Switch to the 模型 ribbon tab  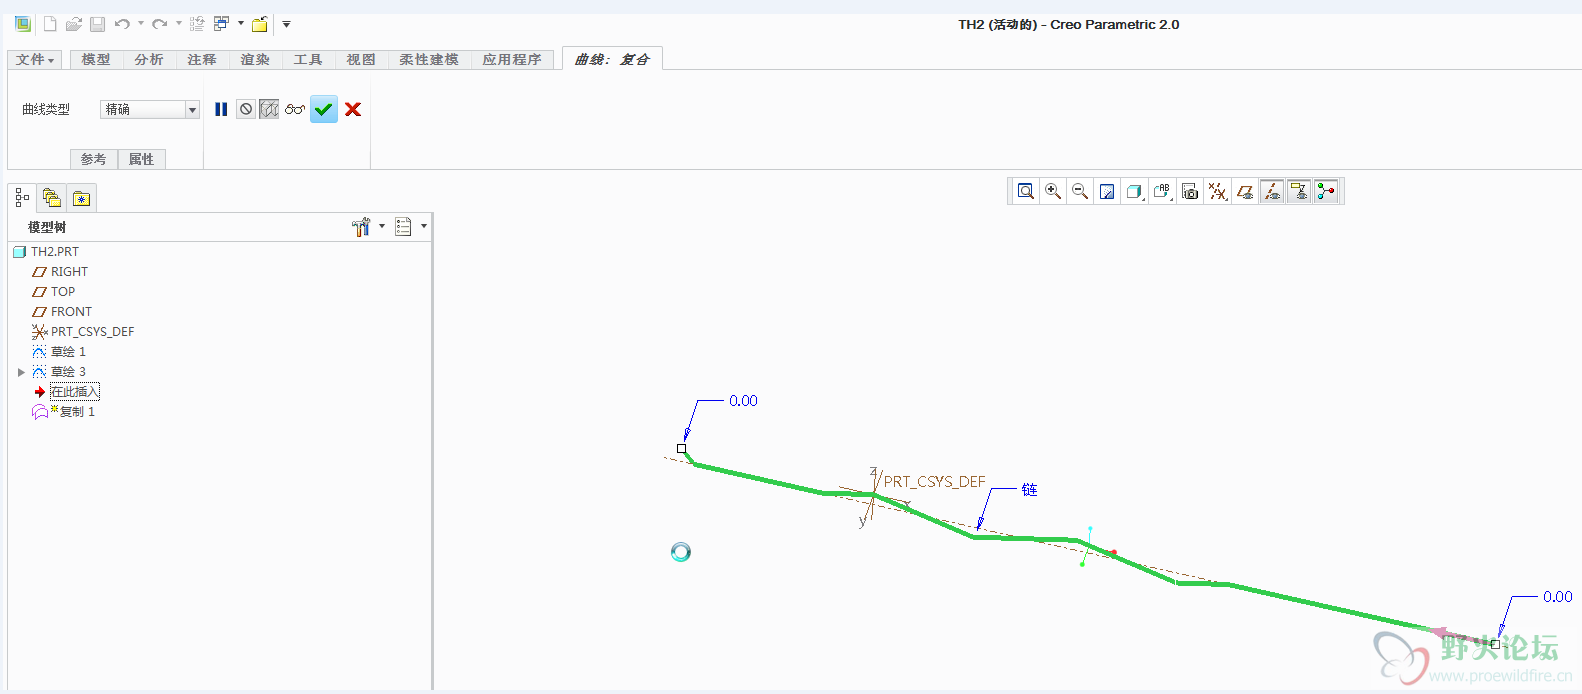[x=96, y=60]
